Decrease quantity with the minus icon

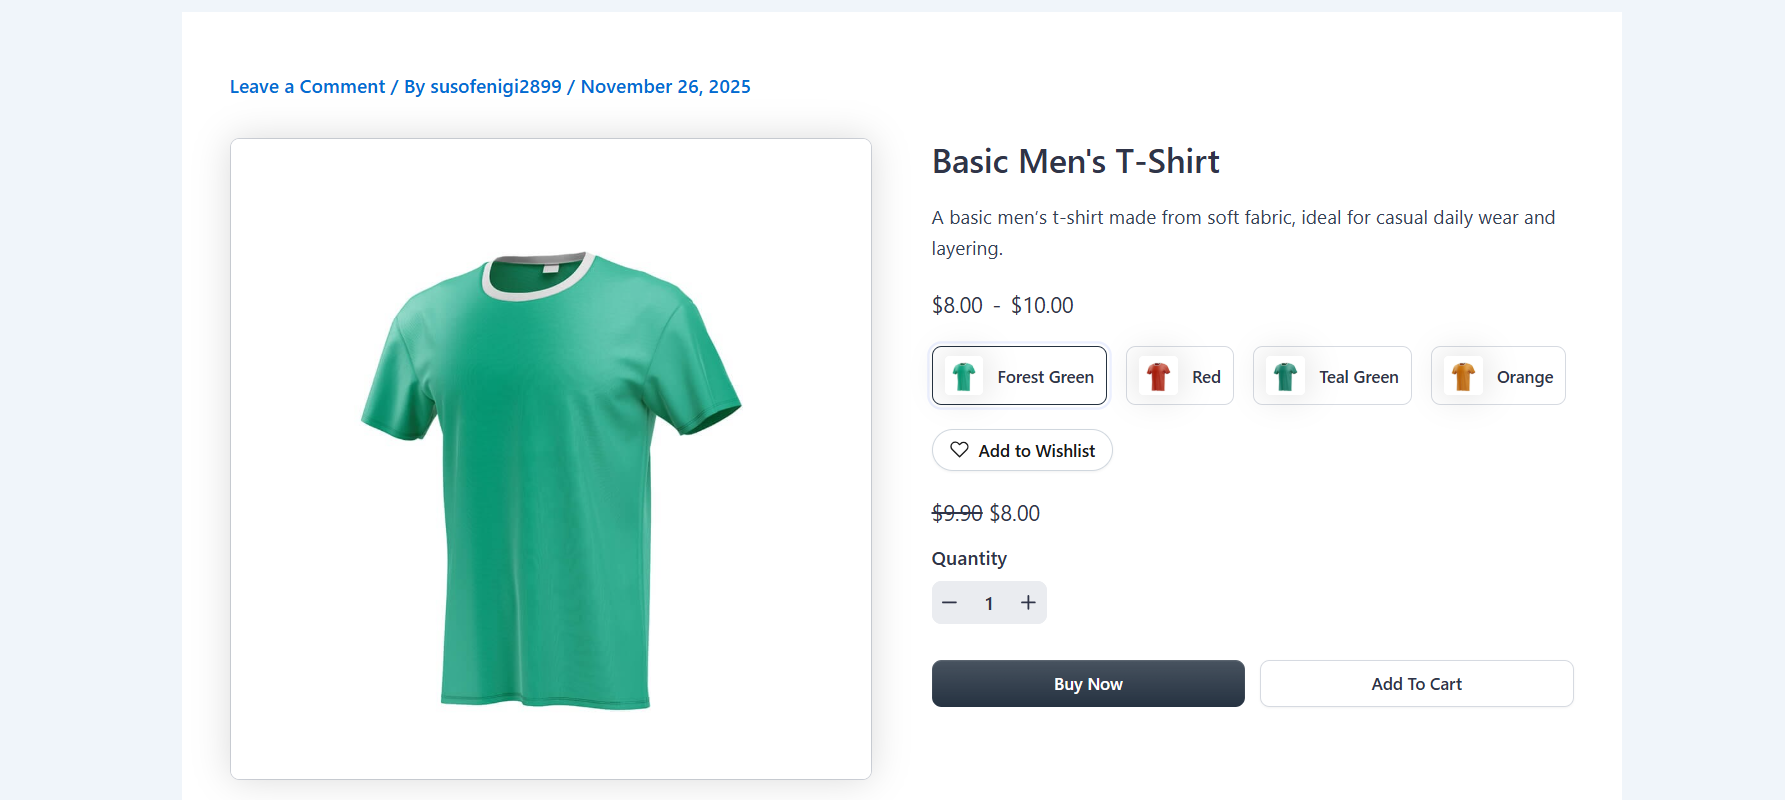(950, 603)
